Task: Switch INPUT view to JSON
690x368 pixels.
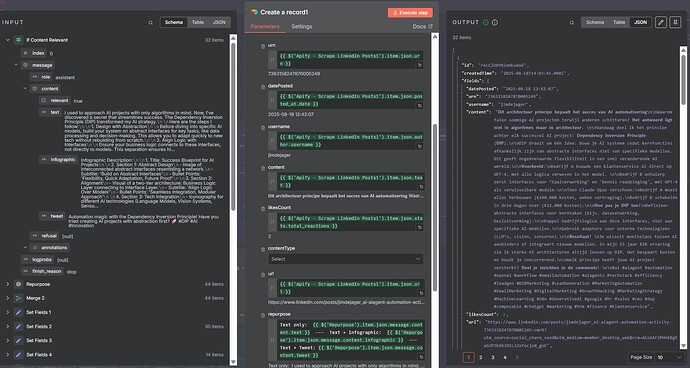Action: [219, 22]
